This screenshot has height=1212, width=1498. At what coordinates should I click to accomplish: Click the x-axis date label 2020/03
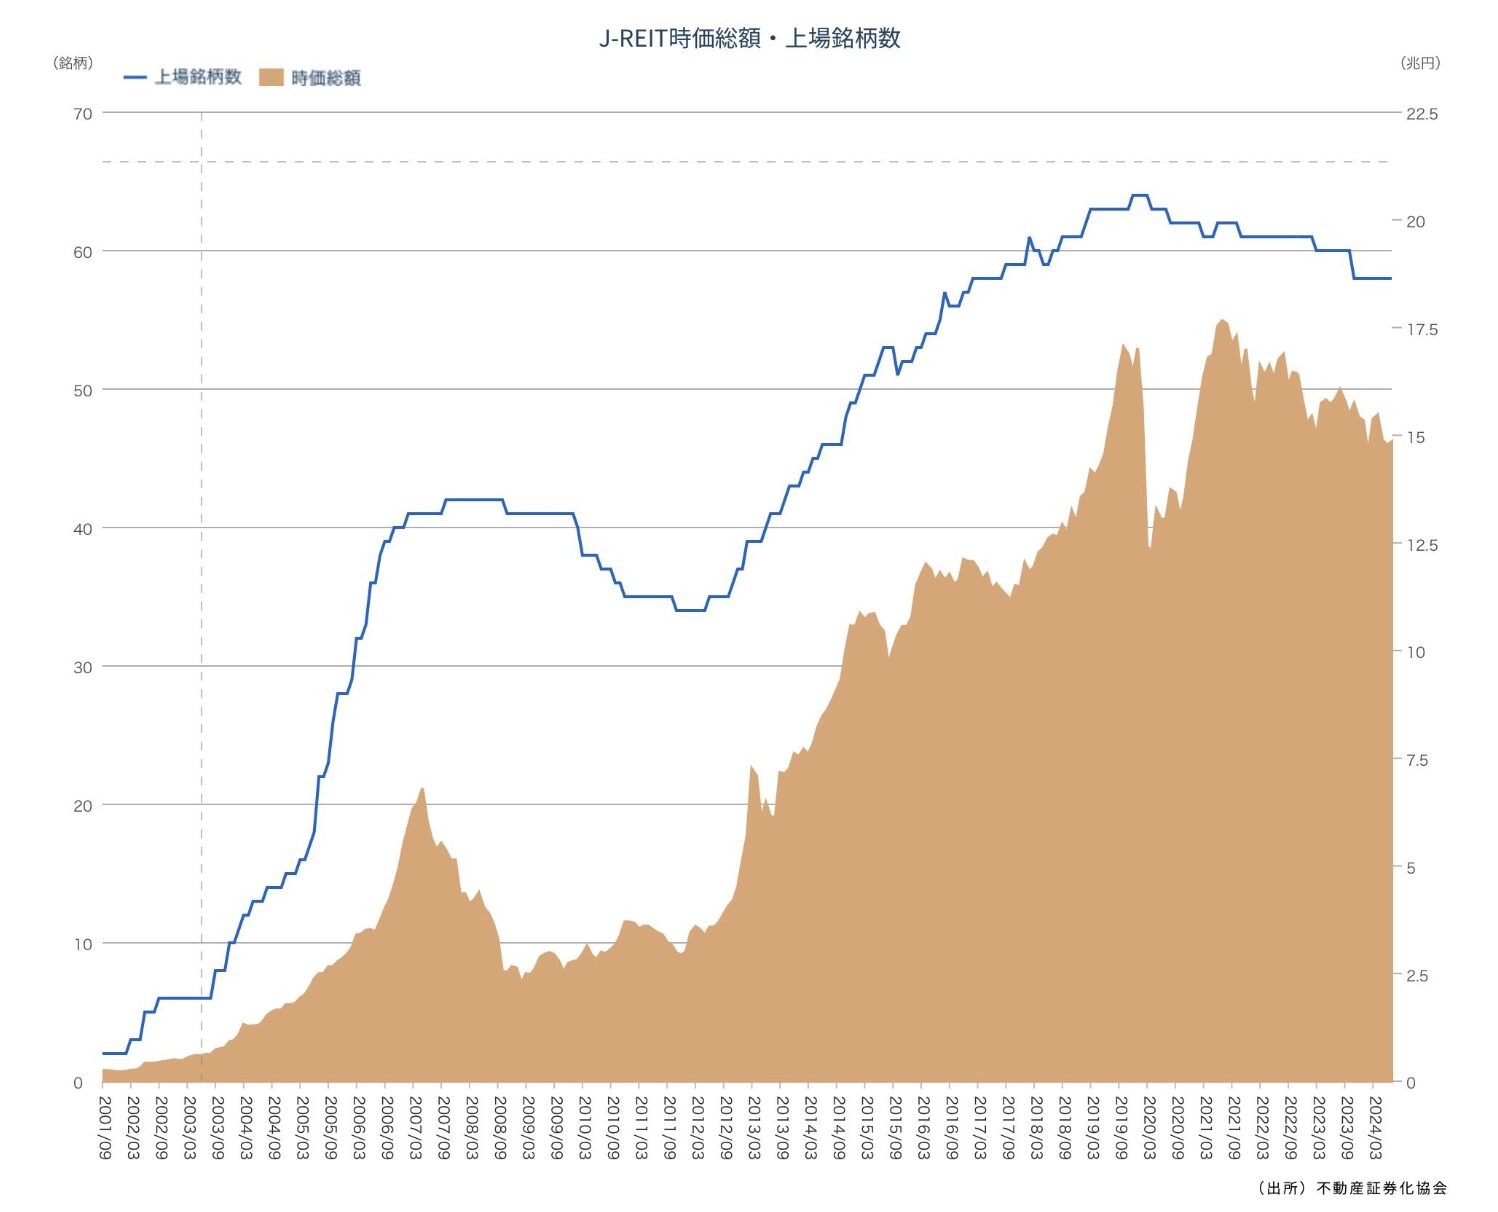click(1149, 1128)
